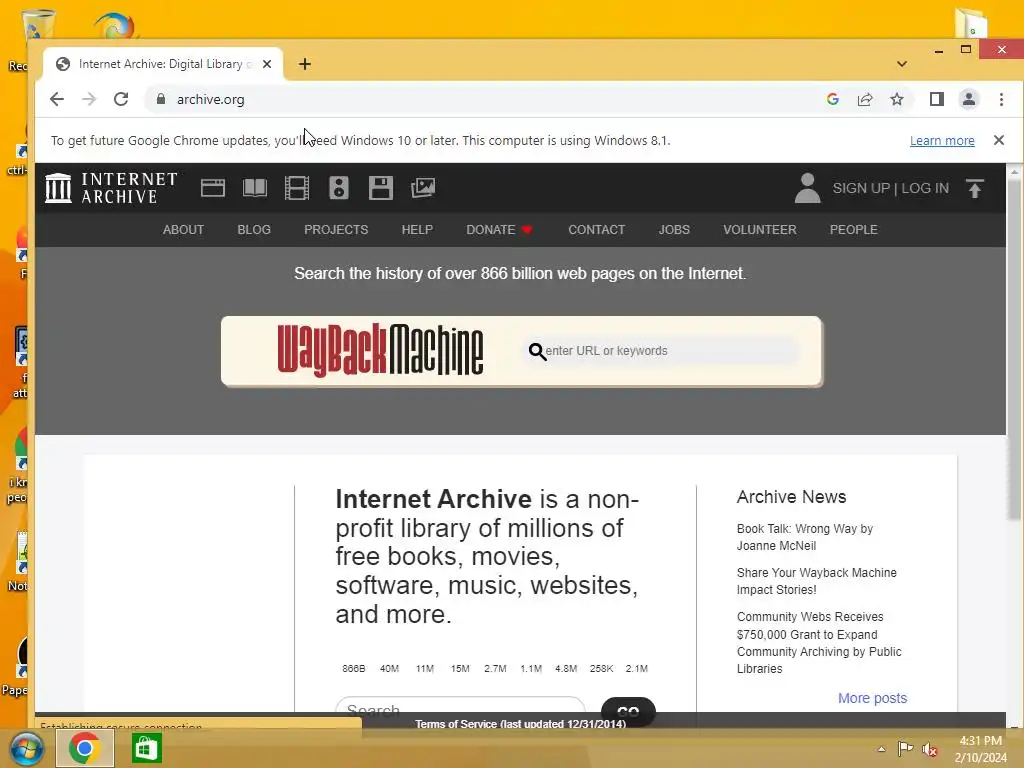Select the Internet Archive browser tab
The height and width of the screenshot is (768, 1024).
[163, 64]
